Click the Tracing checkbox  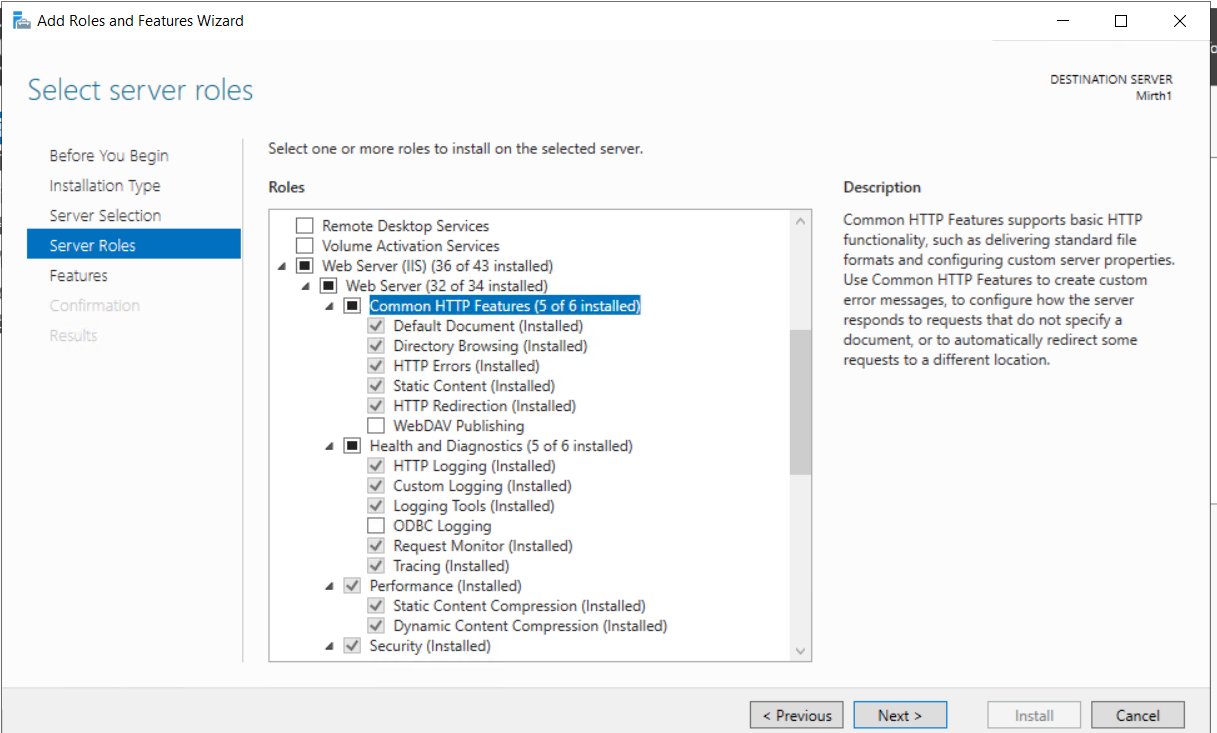click(x=376, y=566)
